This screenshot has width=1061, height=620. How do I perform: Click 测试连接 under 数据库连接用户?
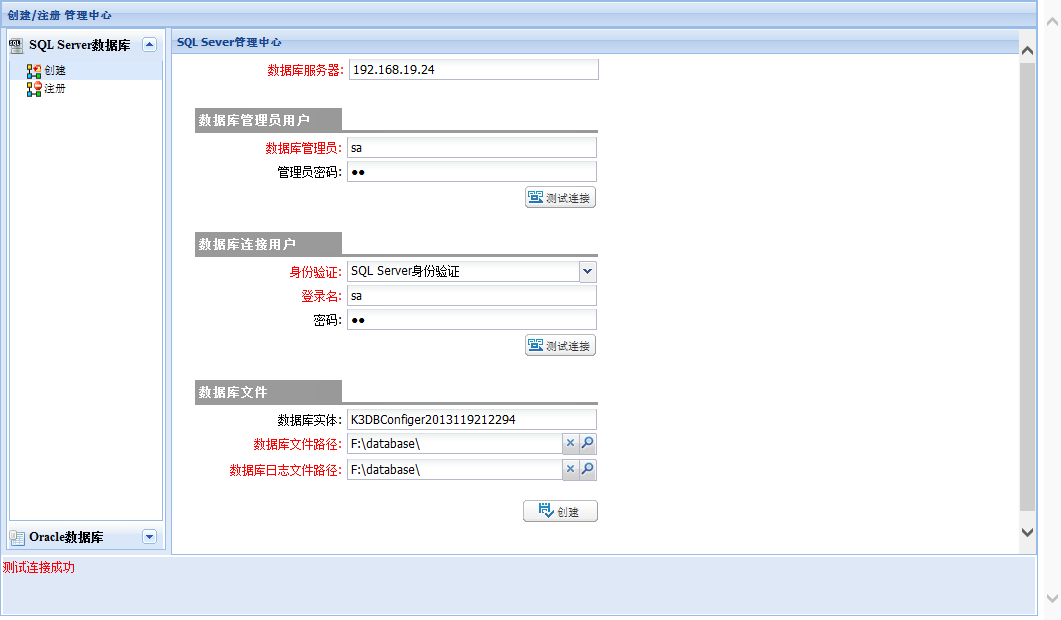click(x=560, y=345)
